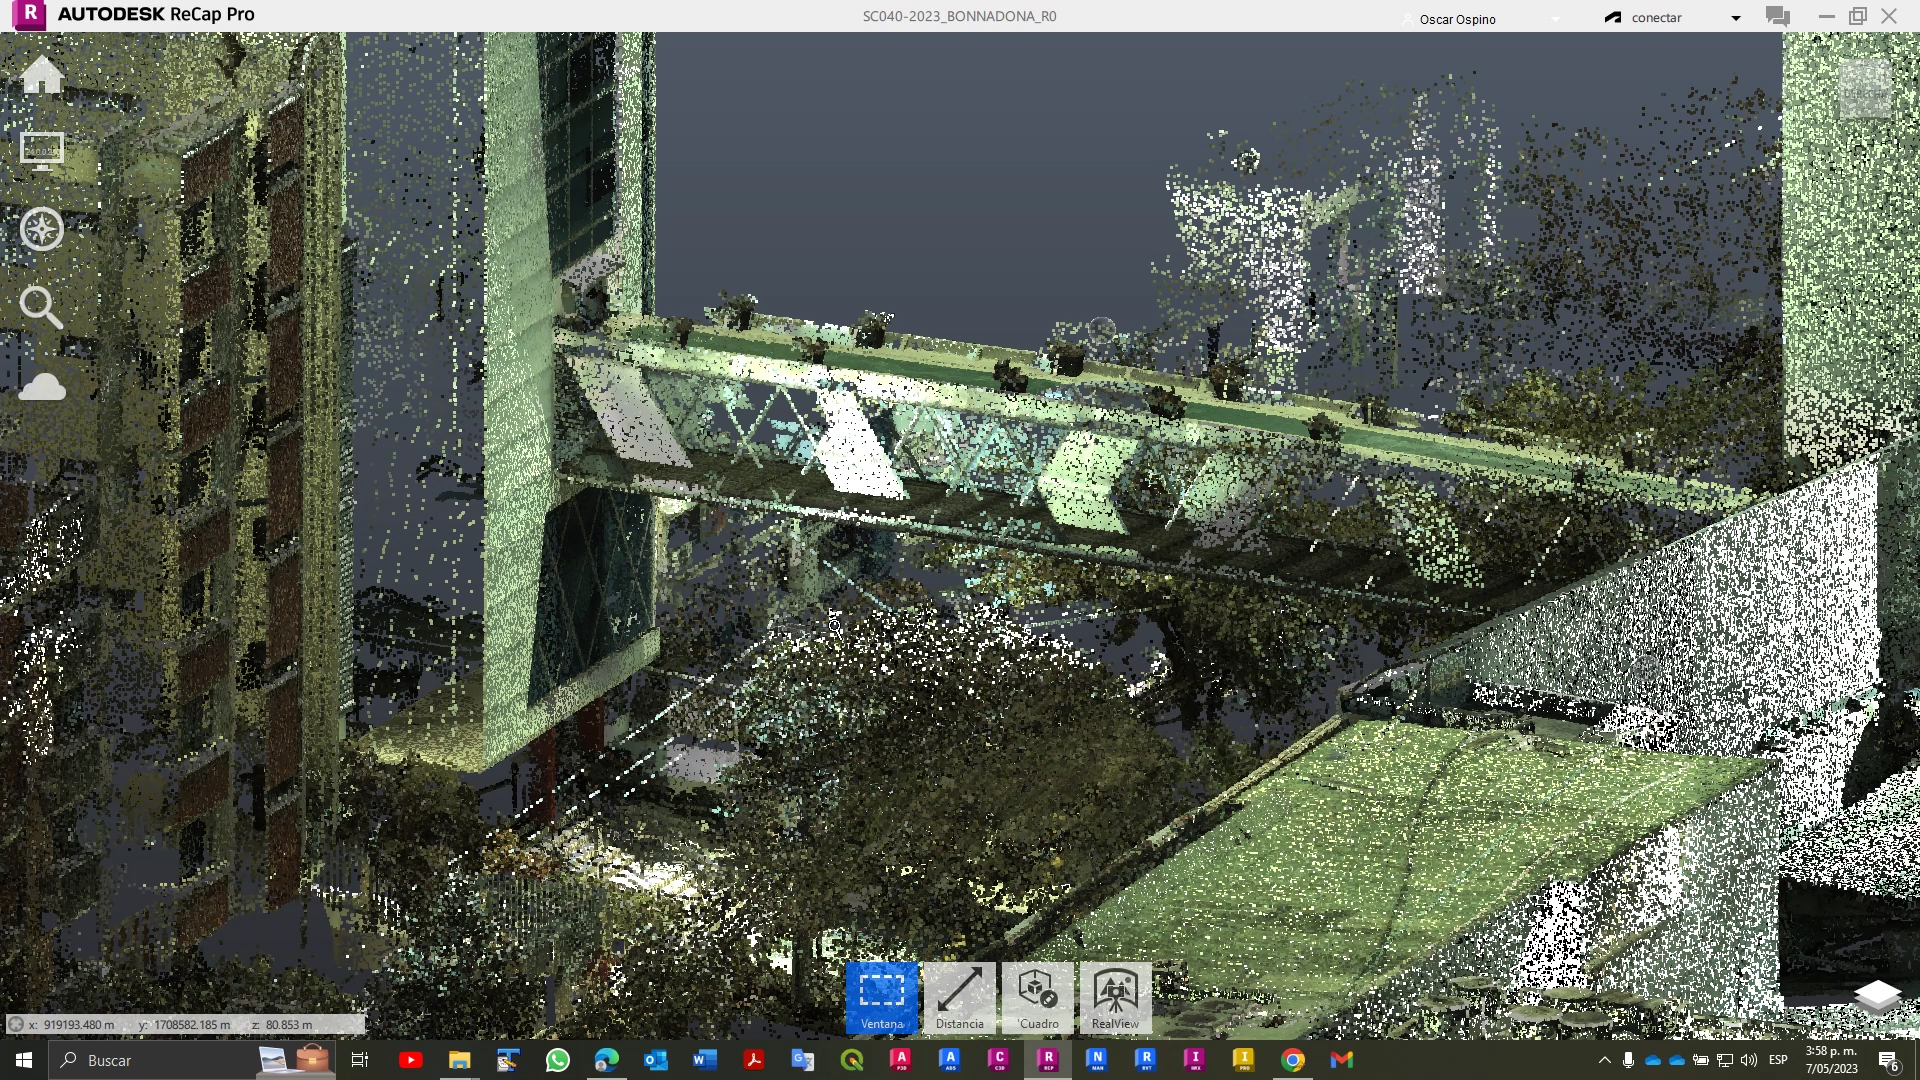Select the Distancia measurement tool
This screenshot has height=1080, width=1920.
(x=960, y=997)
